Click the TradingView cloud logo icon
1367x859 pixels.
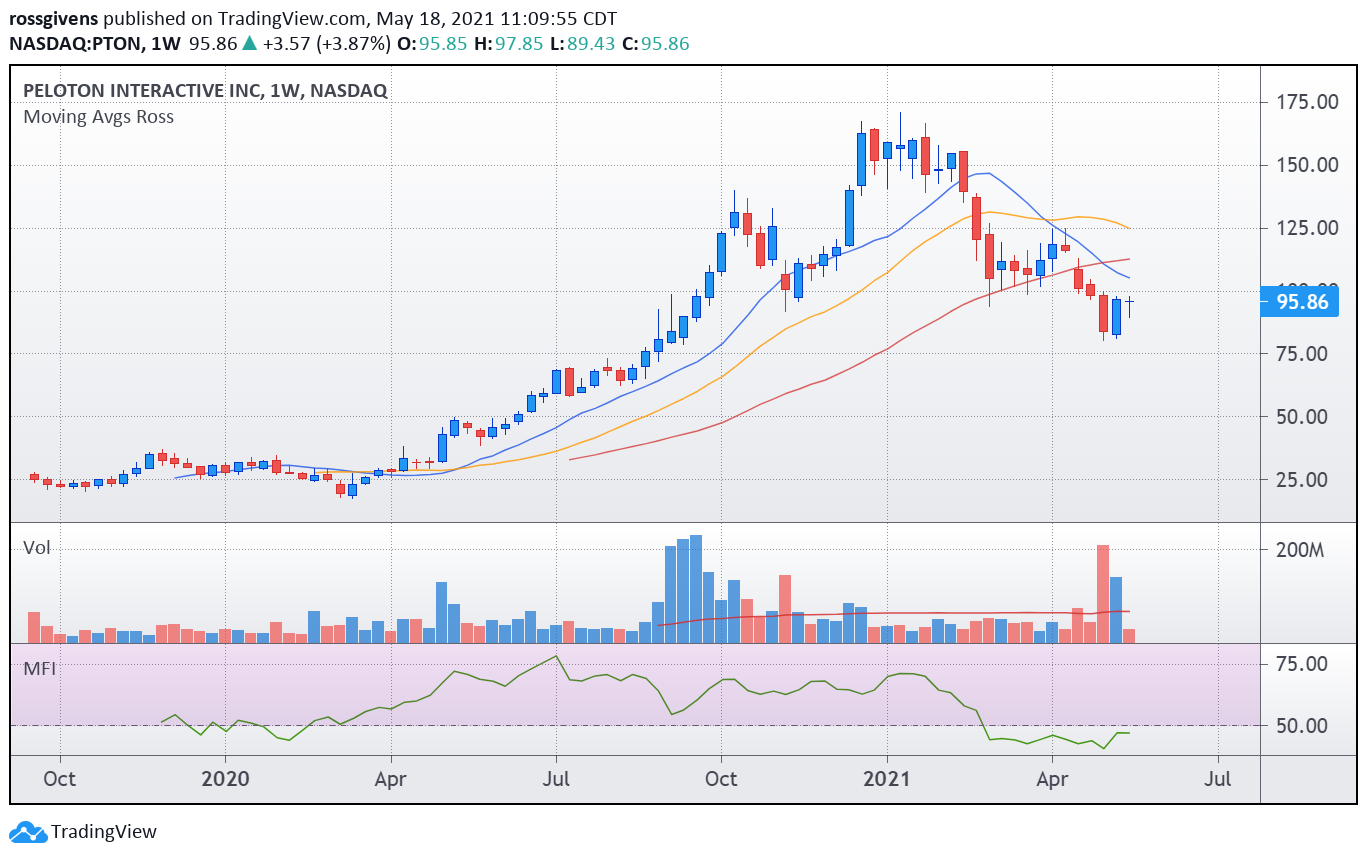point(28,832)
